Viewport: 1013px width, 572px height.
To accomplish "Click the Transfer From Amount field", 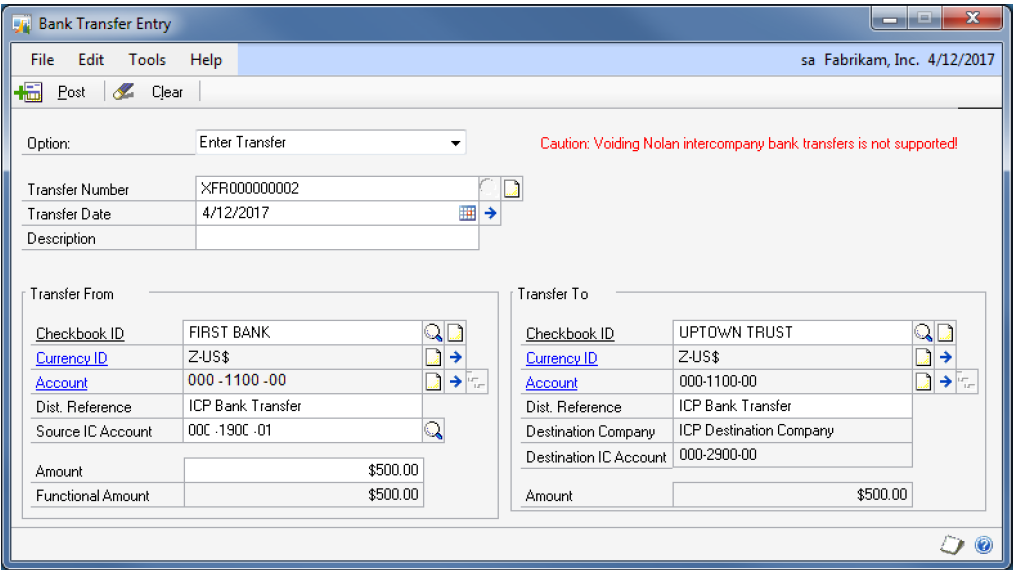I will point(303,470).
